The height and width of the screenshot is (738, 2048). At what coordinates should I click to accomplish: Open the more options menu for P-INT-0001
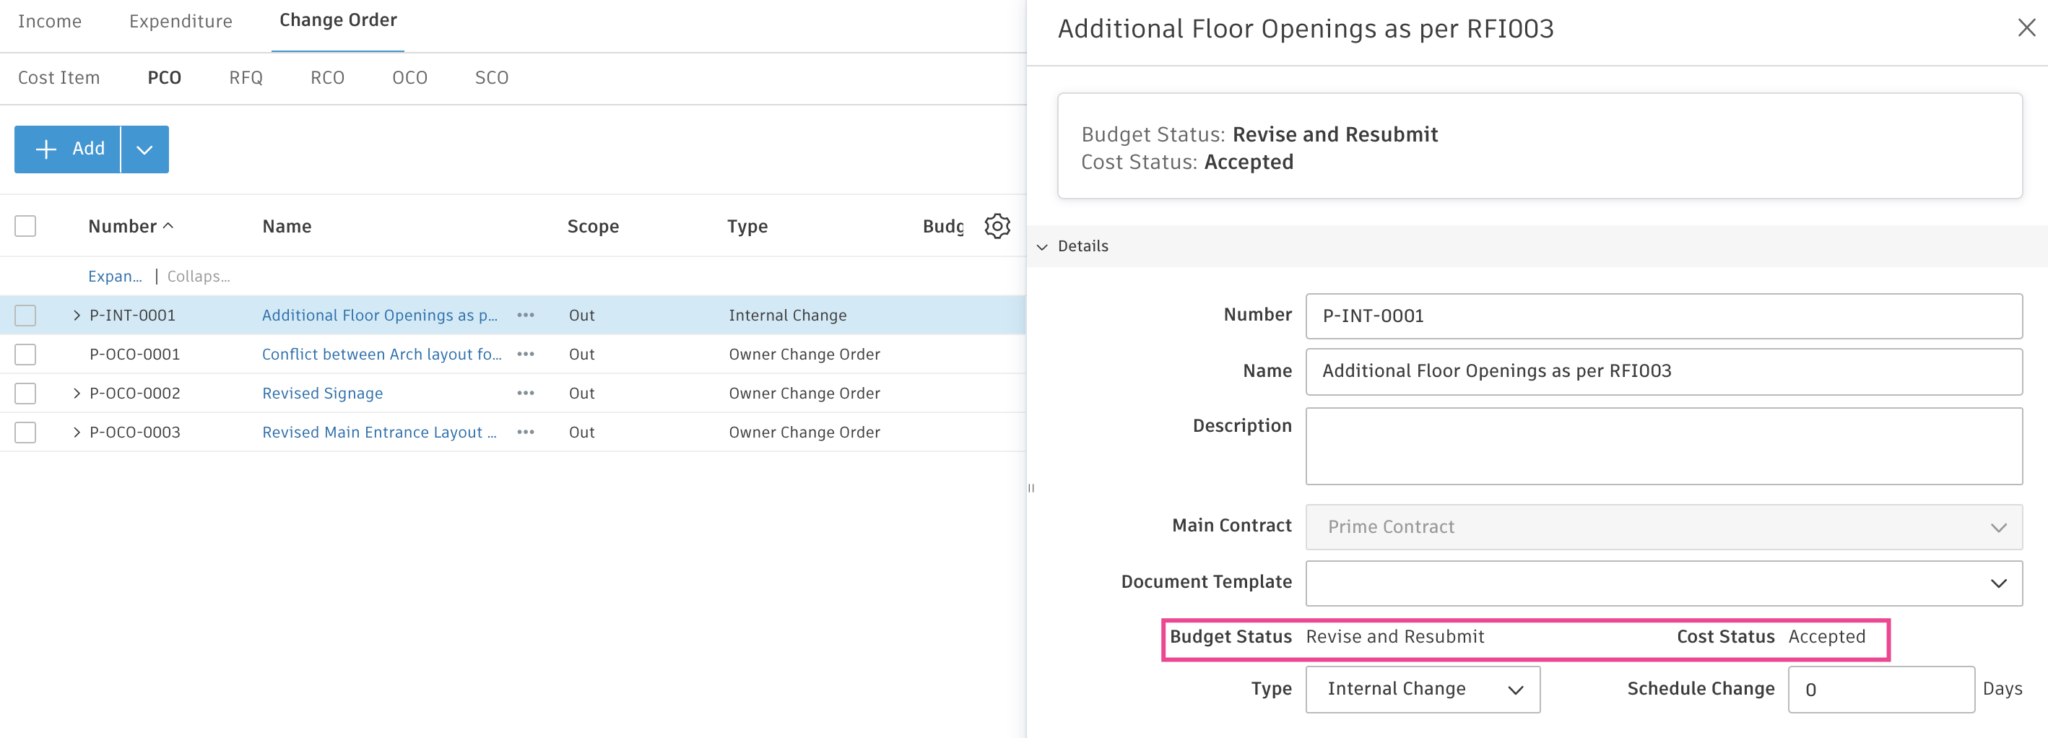pos(526,315)
